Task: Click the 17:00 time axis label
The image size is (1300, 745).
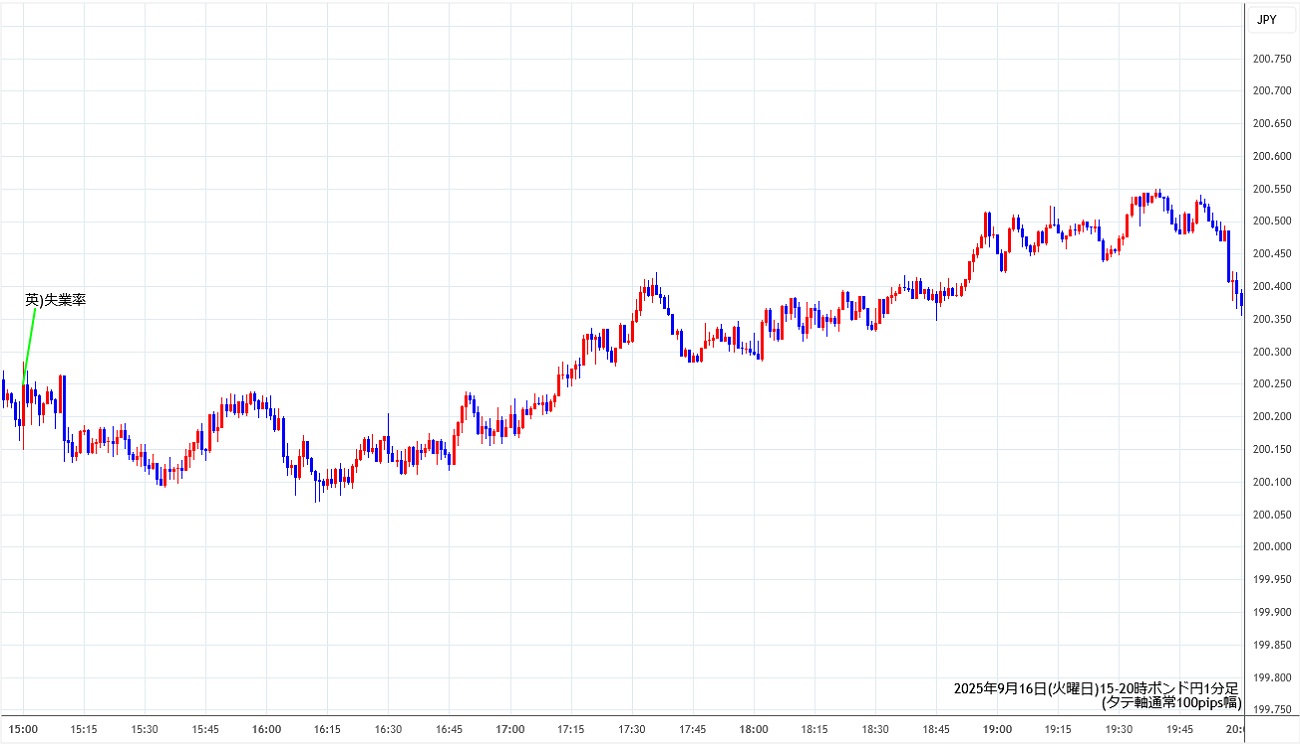Action: point(510,729)
